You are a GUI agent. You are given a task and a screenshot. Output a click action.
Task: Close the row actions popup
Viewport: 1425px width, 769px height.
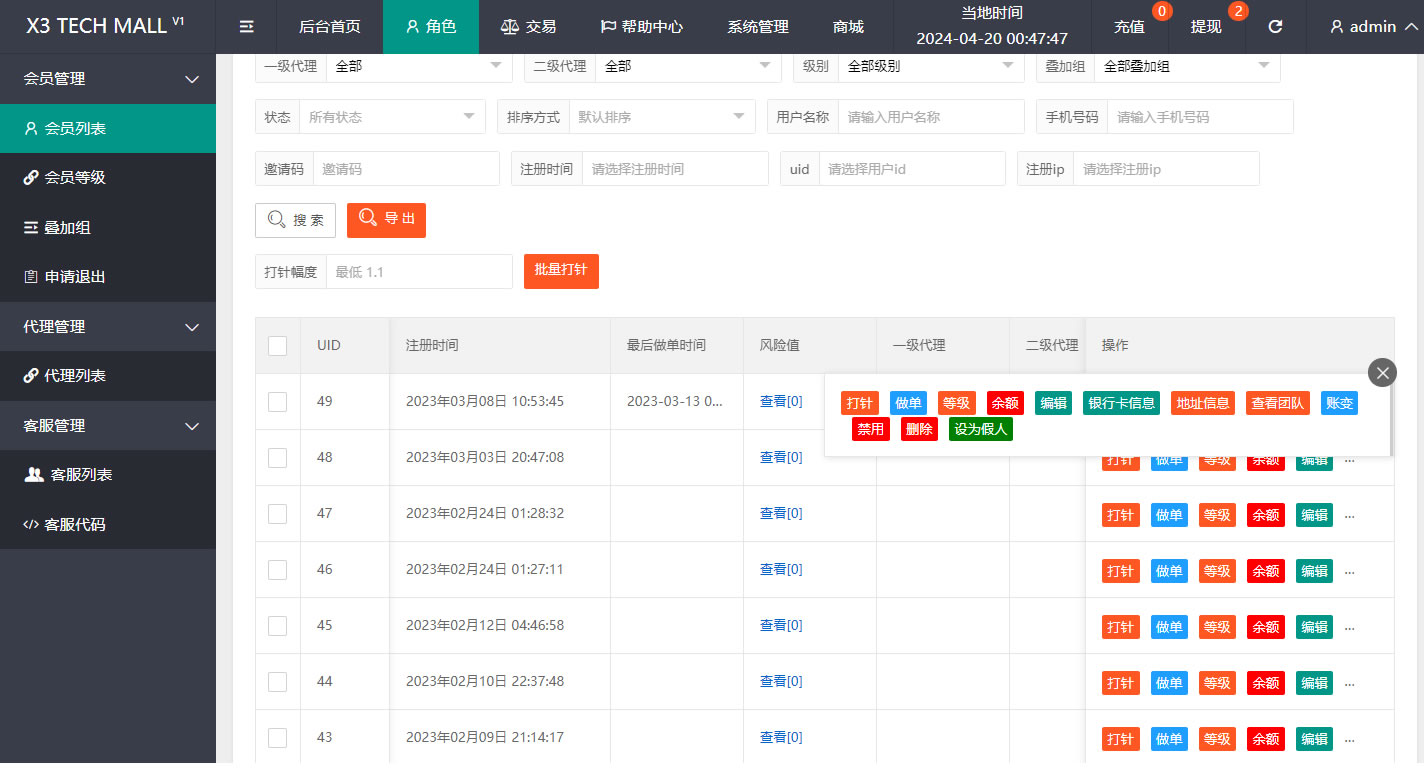1383,373
